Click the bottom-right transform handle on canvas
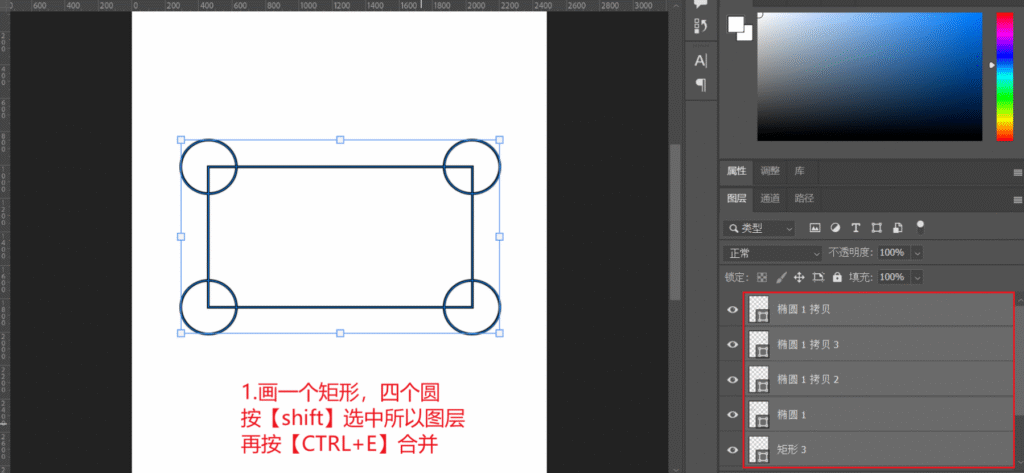 [x=500, y=333]
